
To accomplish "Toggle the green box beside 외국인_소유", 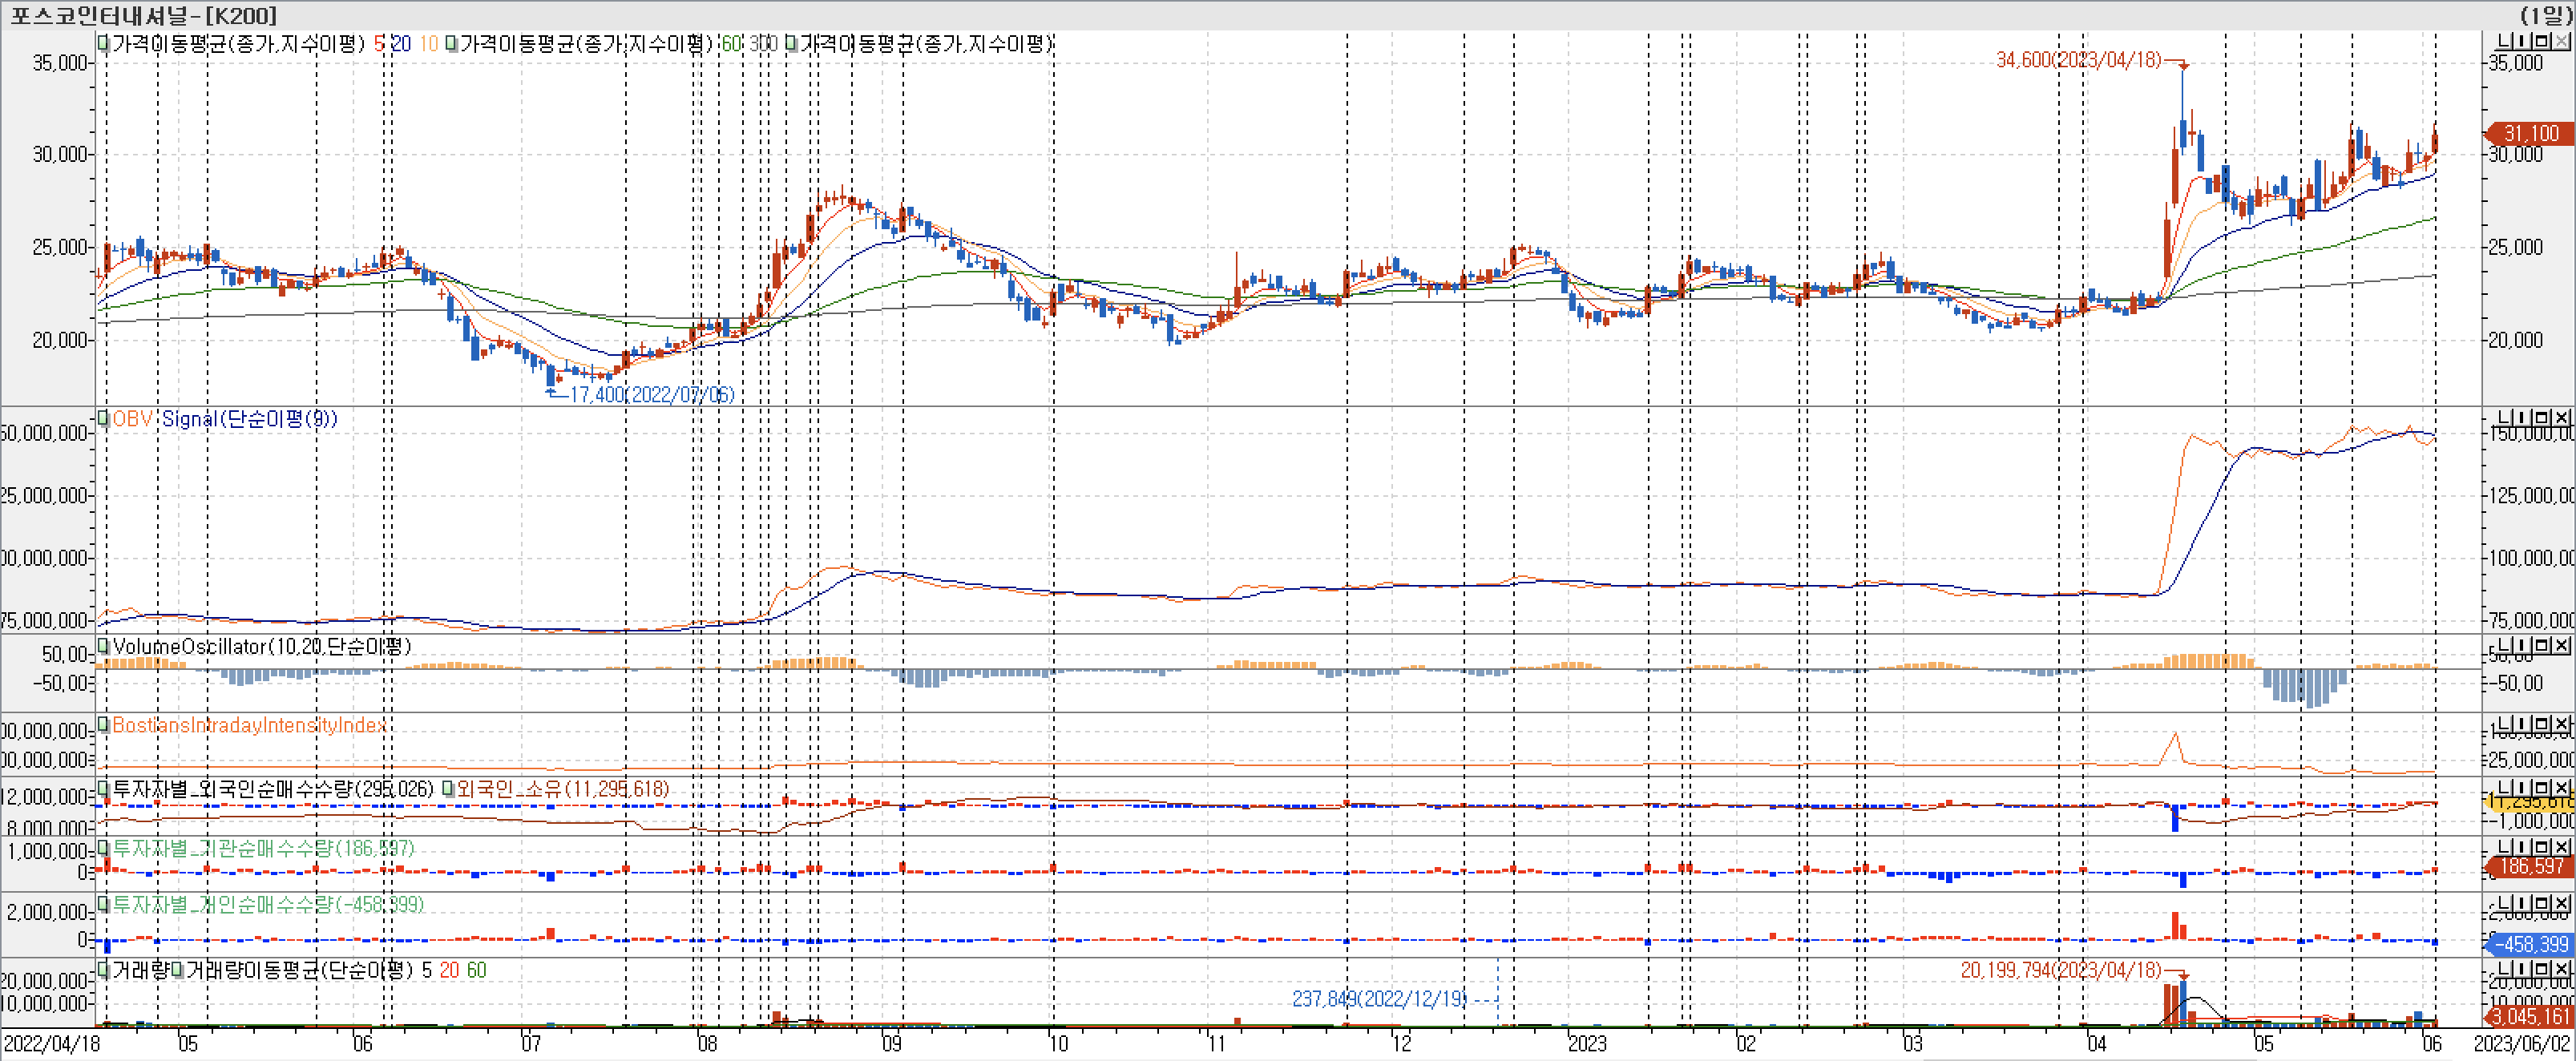I will click(x=448, y=789).
